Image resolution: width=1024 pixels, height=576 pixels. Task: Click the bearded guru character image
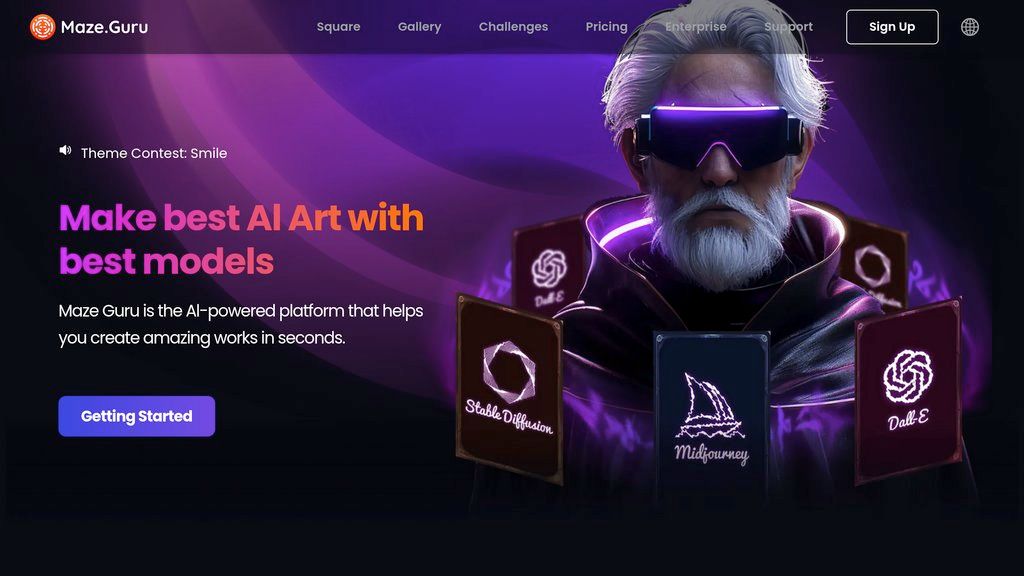[x=718, y=170]
